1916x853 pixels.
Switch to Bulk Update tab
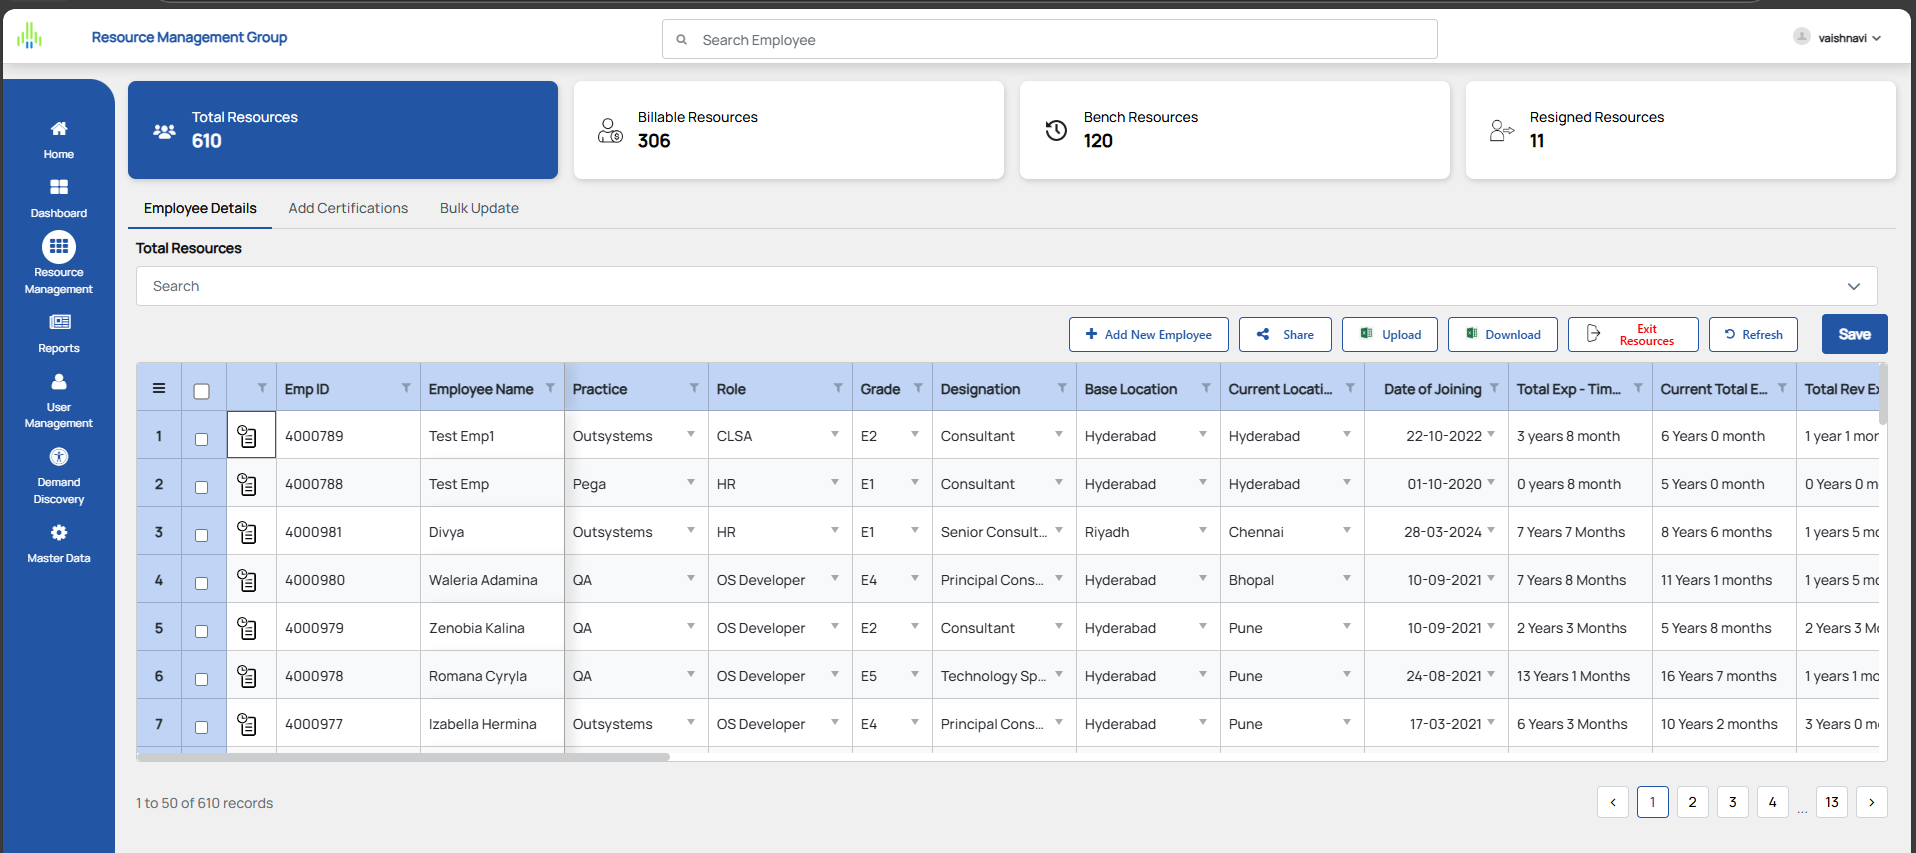(x=479, y=208)
